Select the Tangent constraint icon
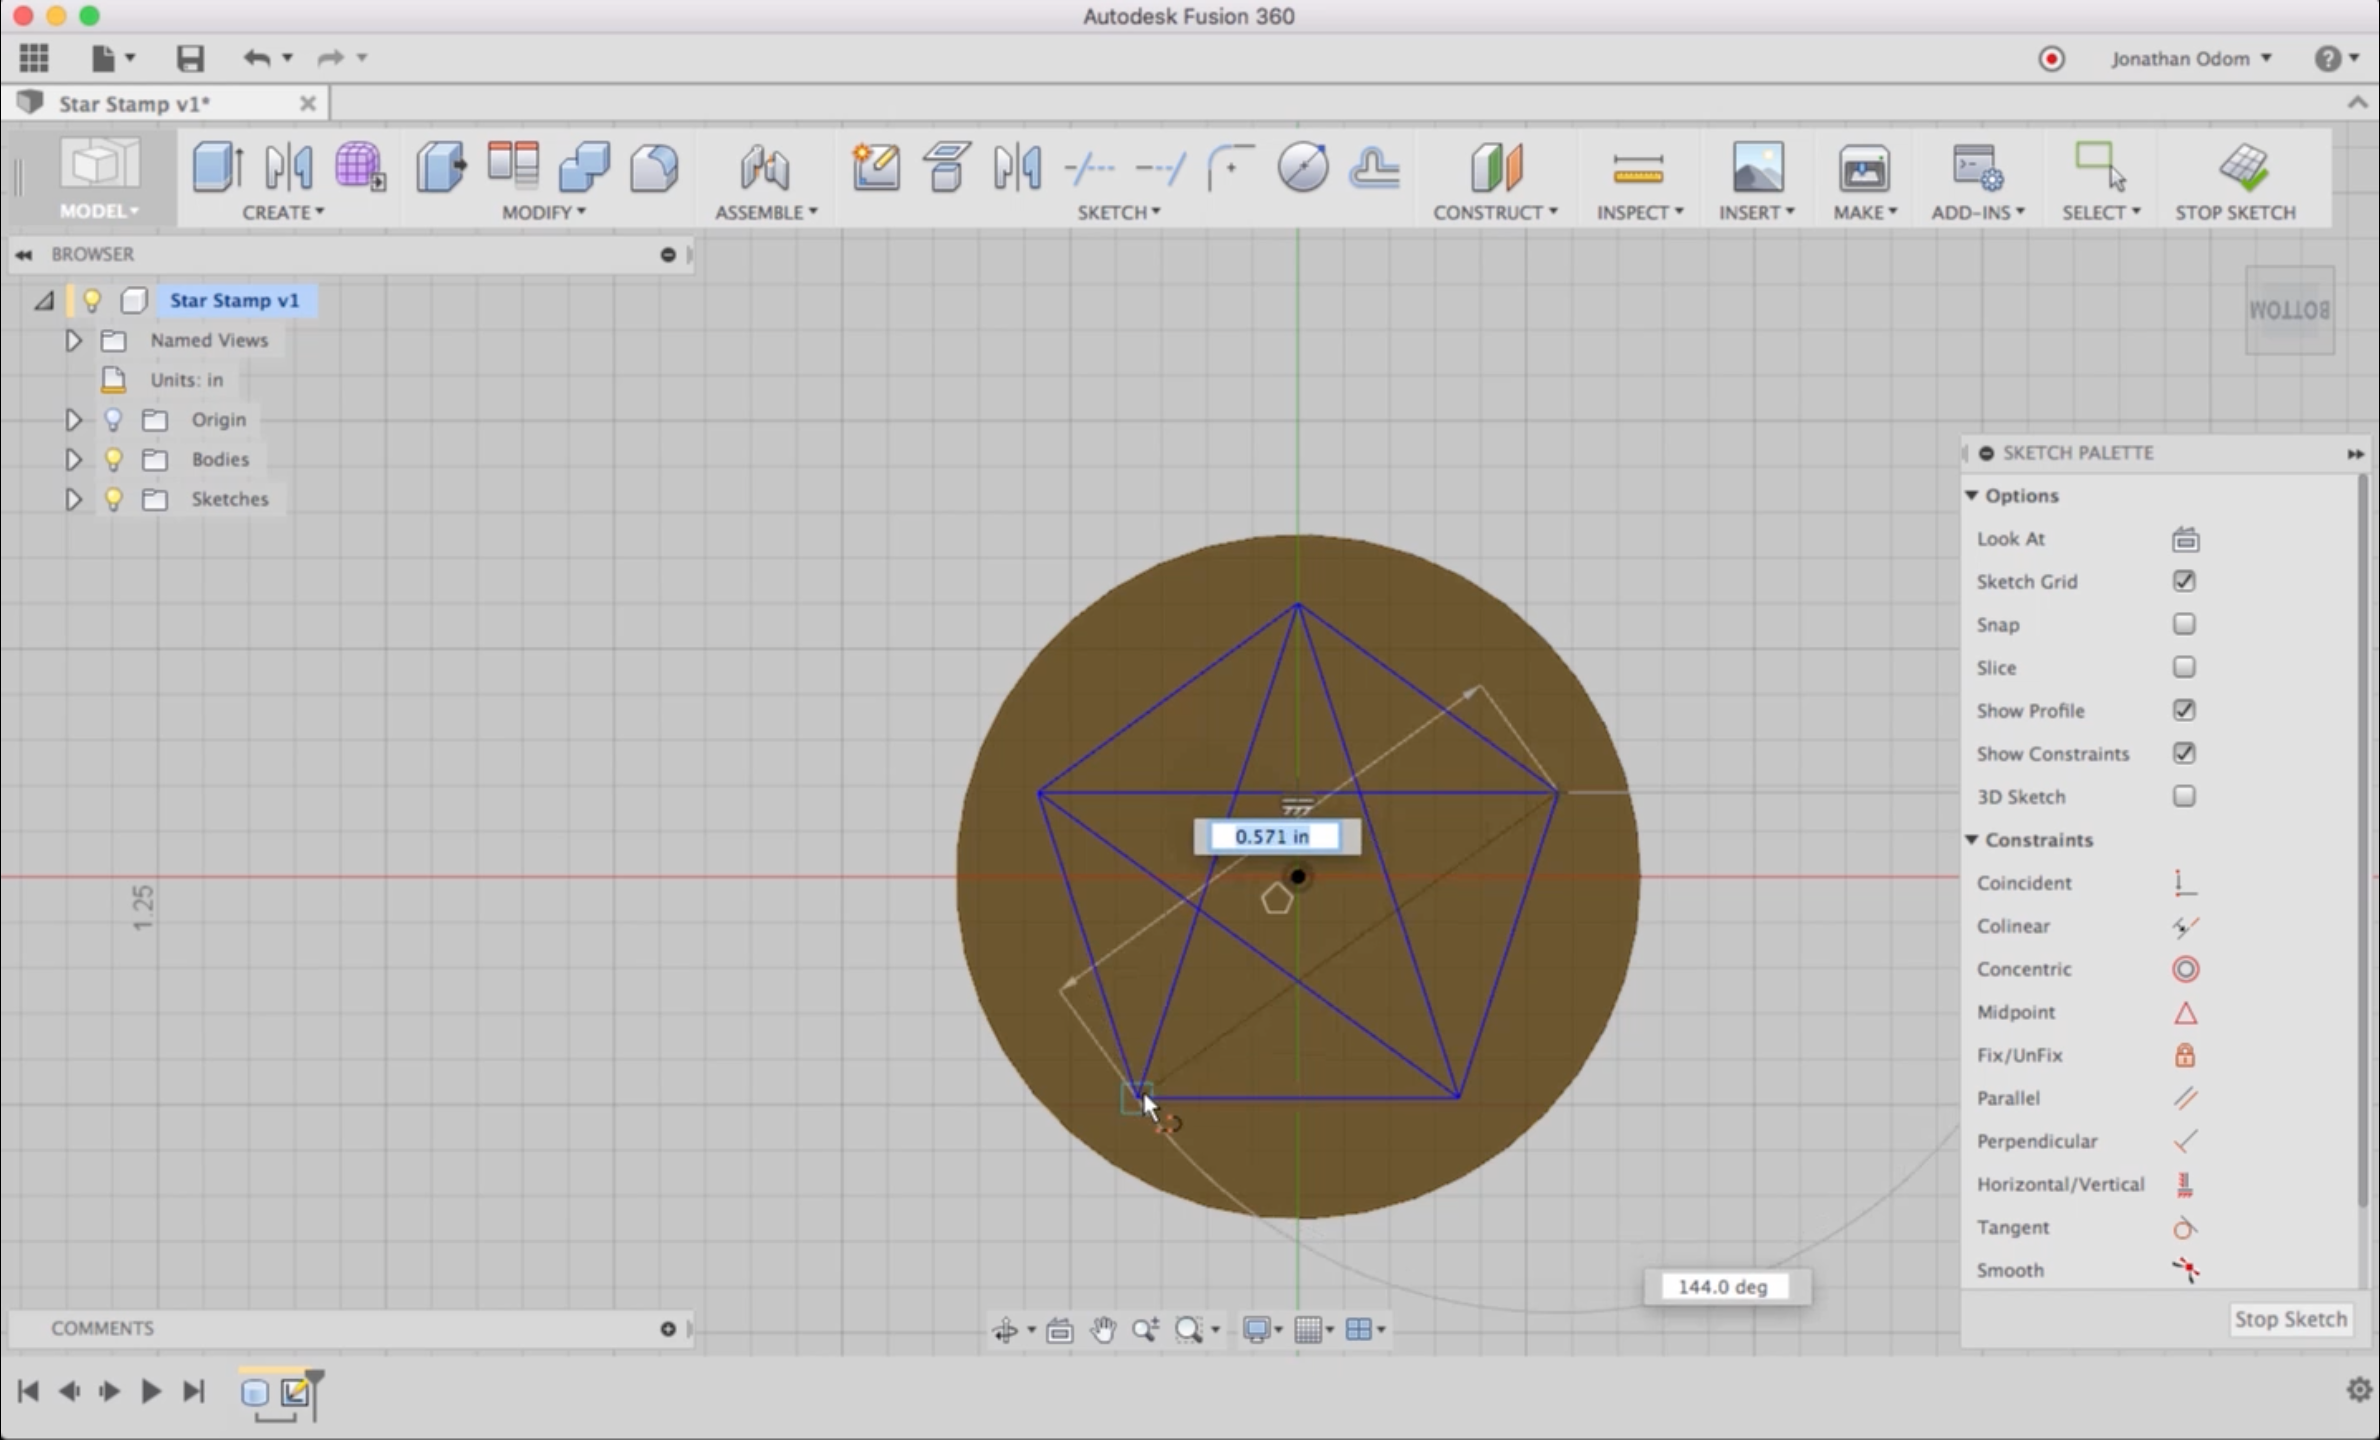Screen dimensions: 2380x1440 (x=2185, y=1228)
